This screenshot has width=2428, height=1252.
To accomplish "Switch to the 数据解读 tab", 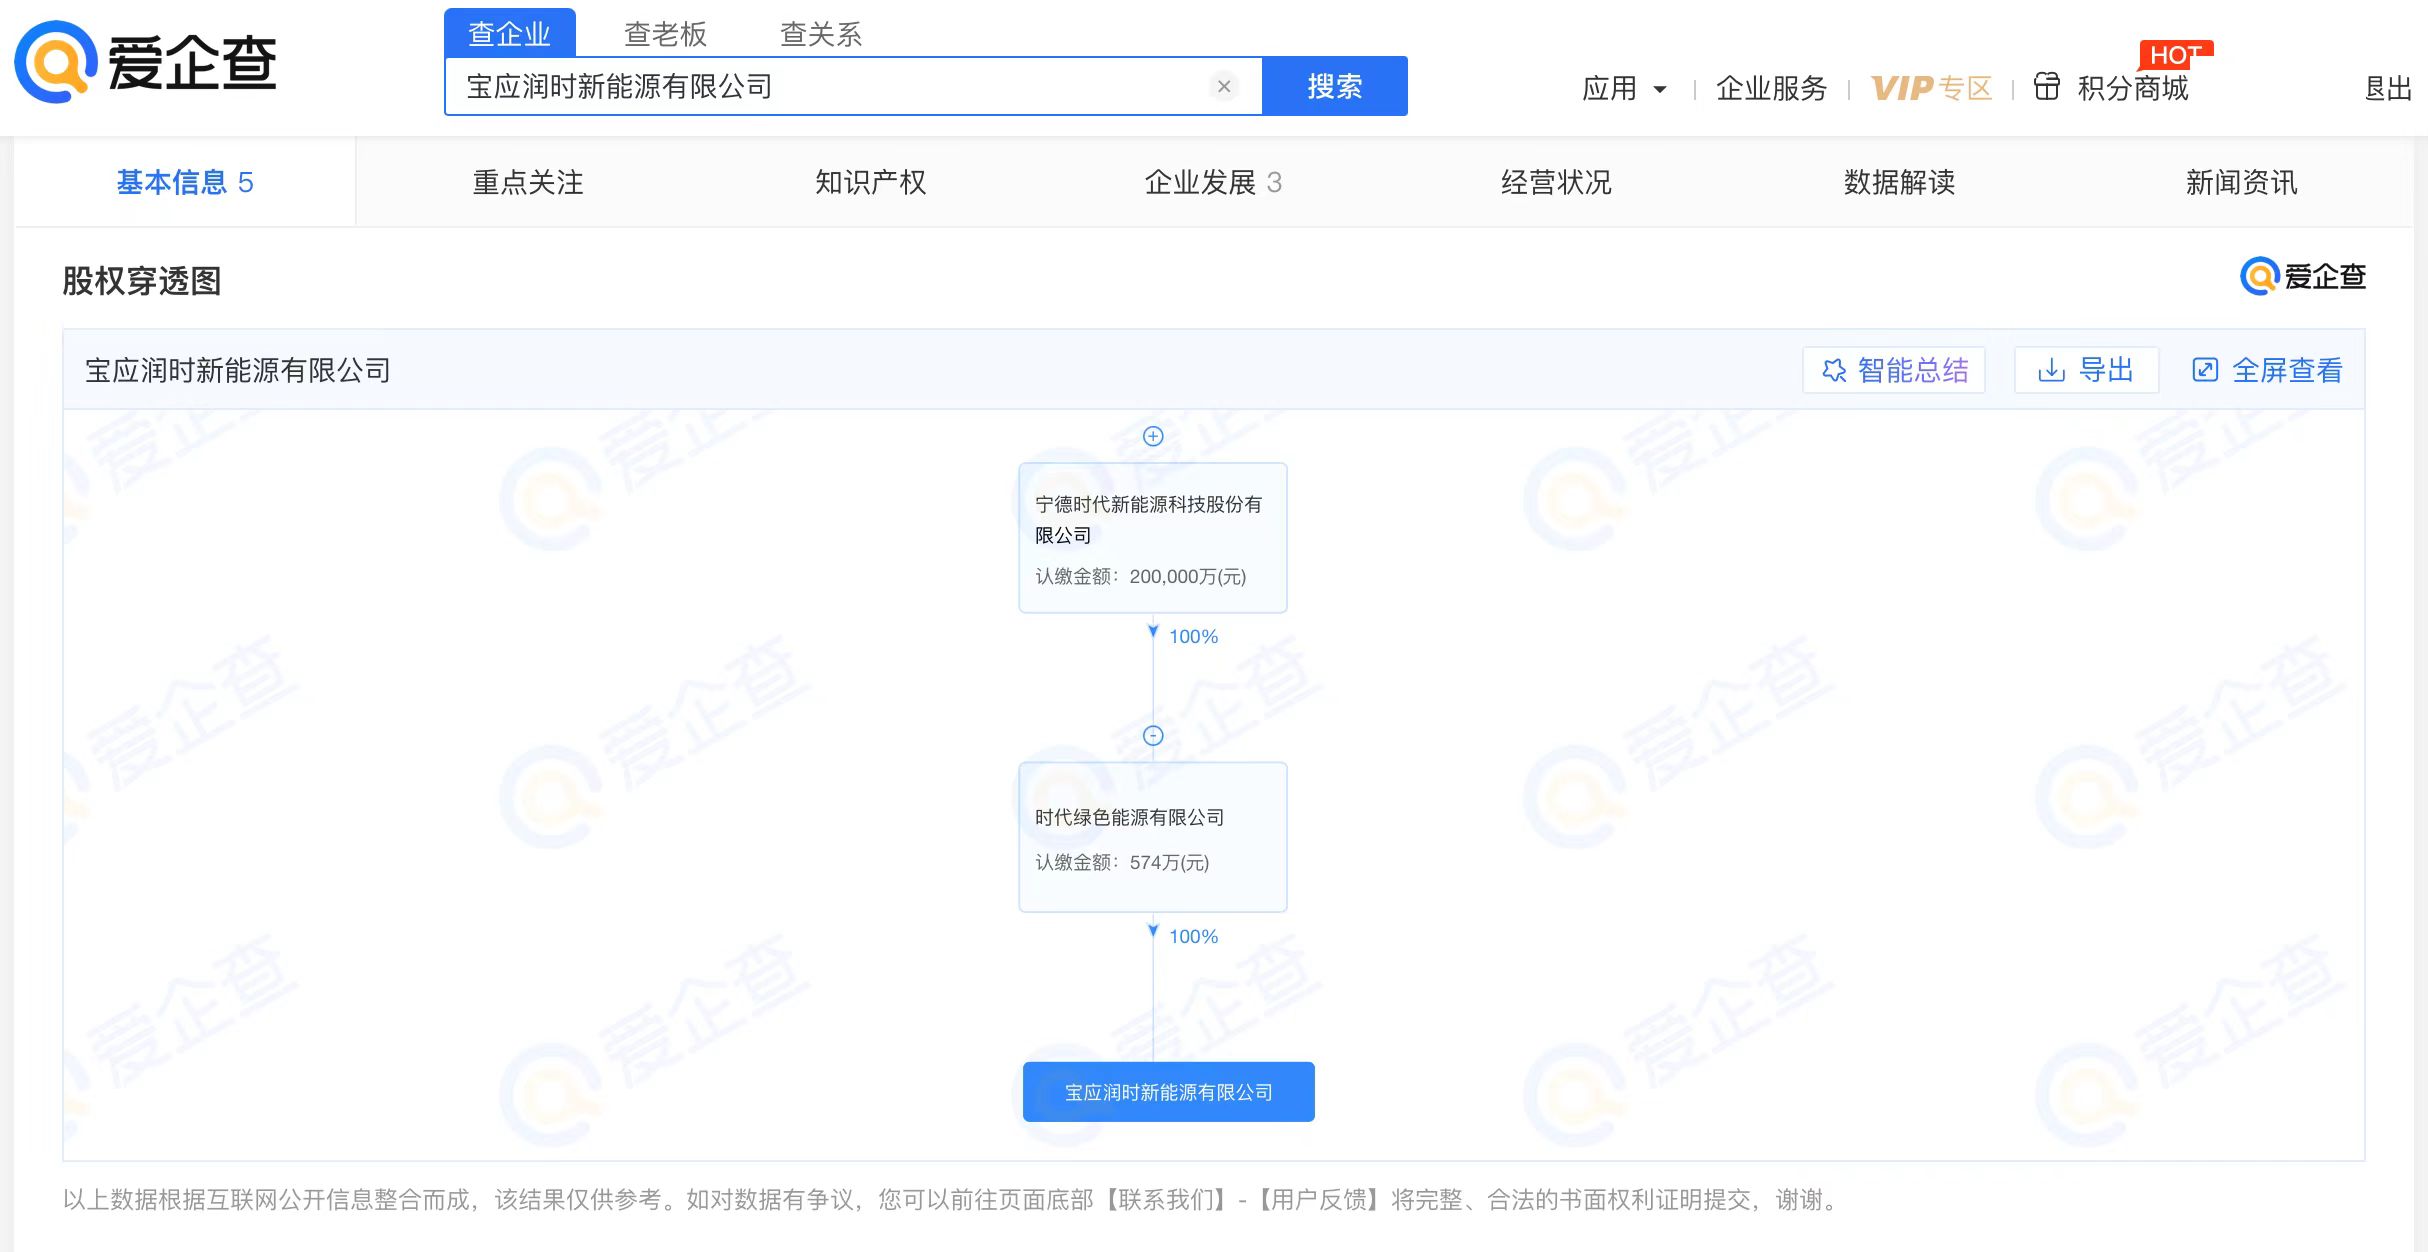I will point(1899,182).
